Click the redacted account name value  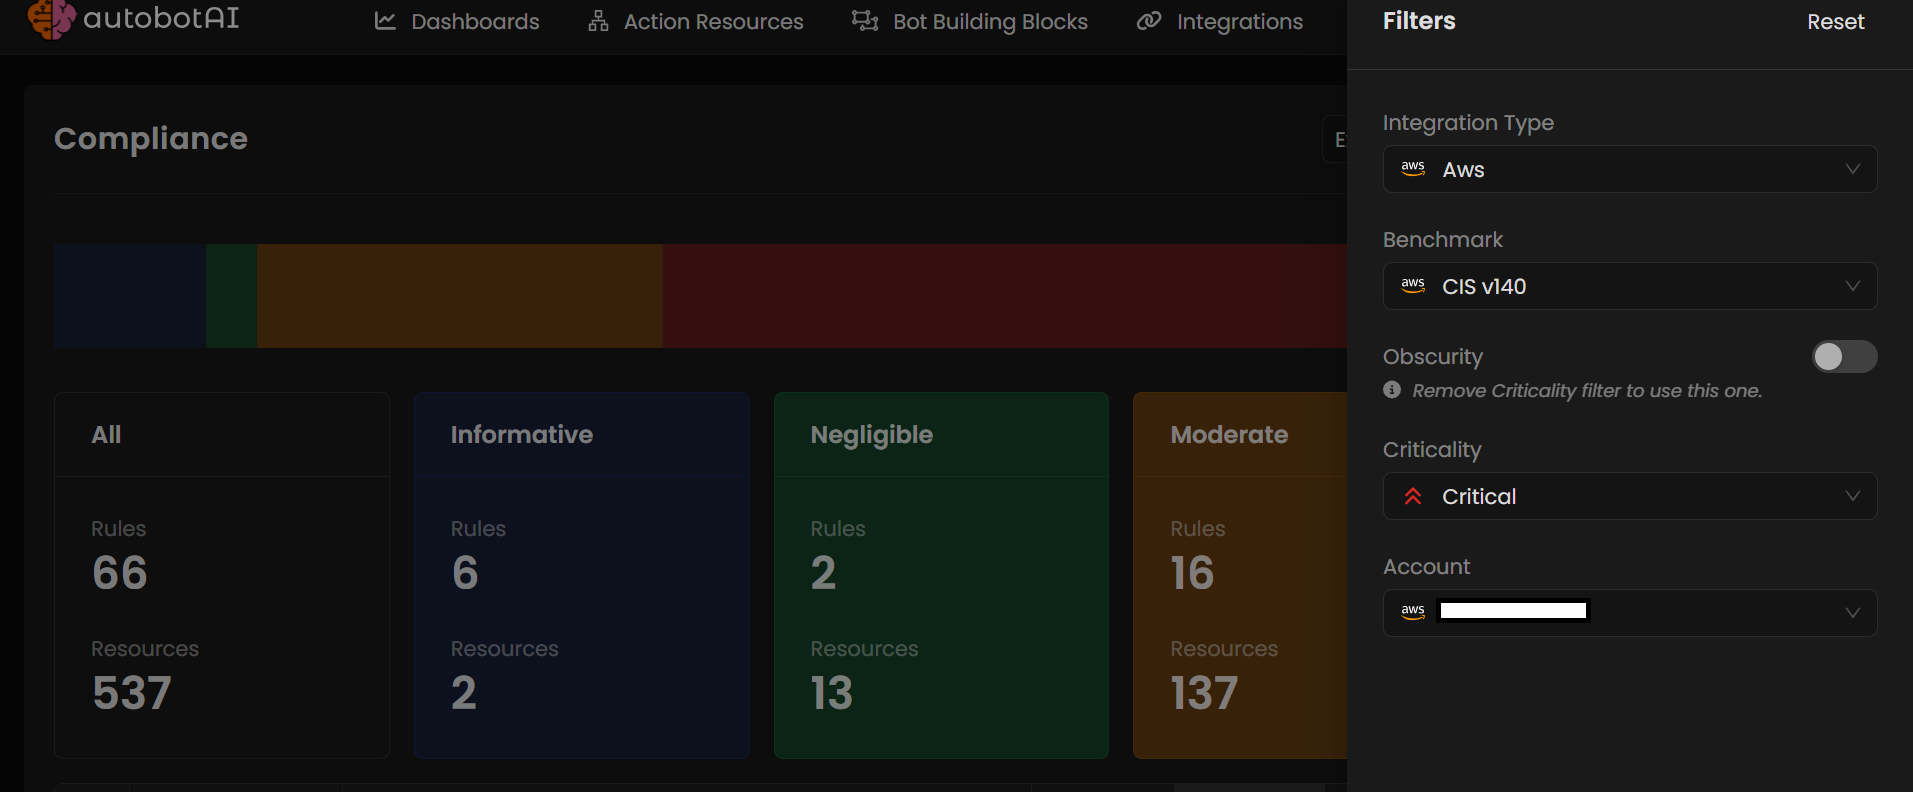point(1513,611)
